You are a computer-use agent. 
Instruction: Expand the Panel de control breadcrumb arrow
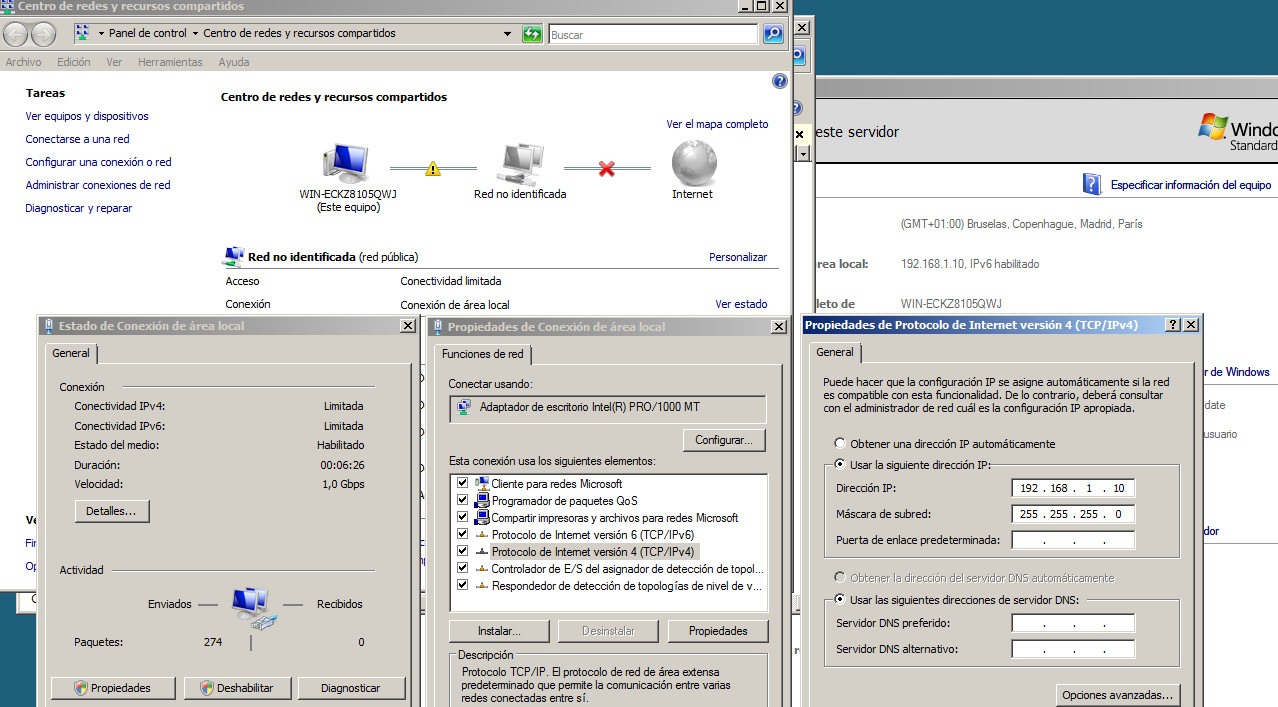pos(195,33)
